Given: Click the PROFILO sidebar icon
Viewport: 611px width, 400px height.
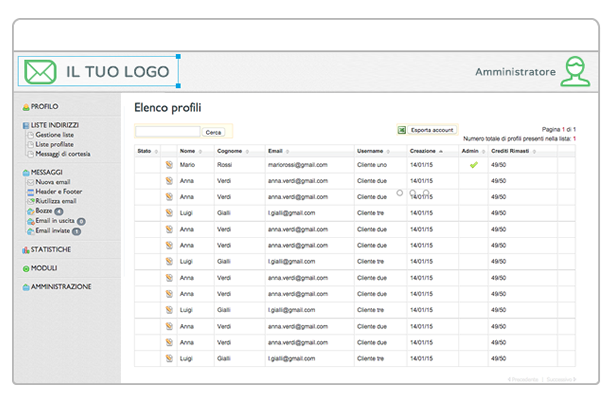Looking at the screenshot, I should point(26,107).
